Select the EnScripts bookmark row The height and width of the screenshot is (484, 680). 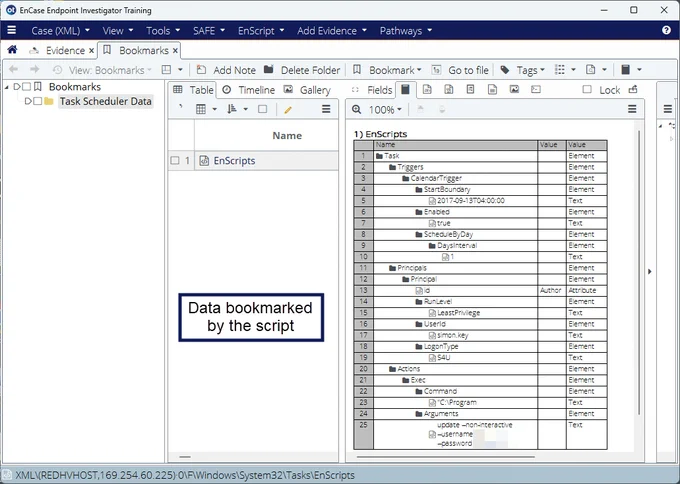(x=253, y=160)
